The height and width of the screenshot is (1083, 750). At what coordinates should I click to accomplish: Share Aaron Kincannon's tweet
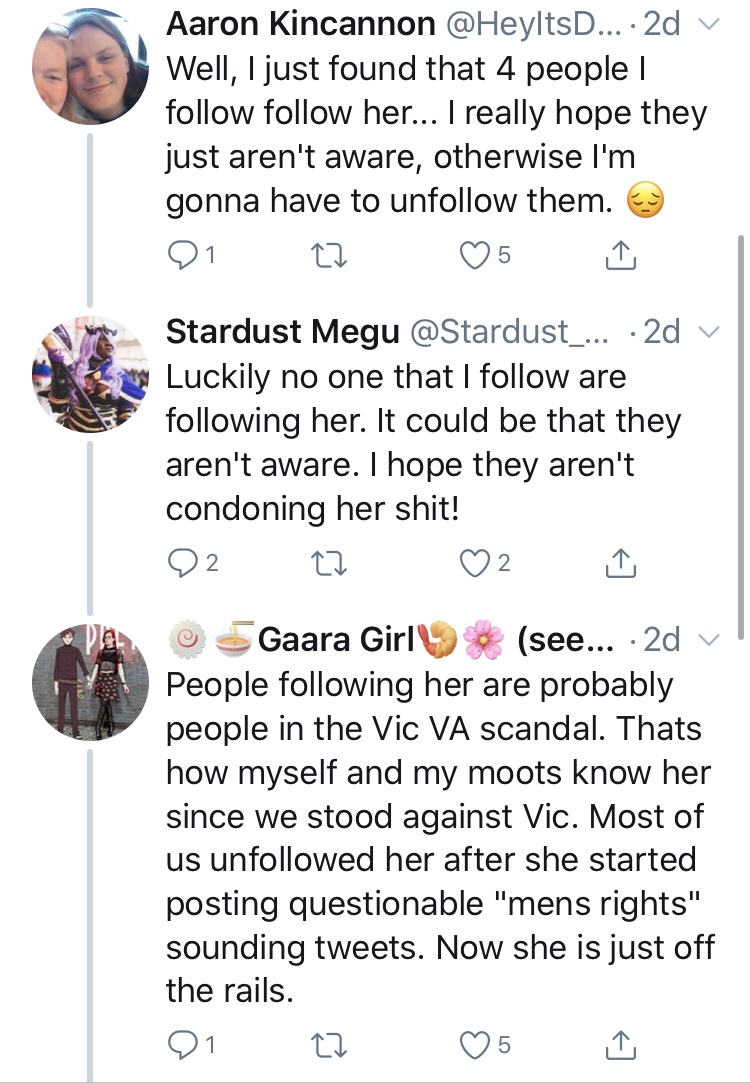[x=620, y=254]
